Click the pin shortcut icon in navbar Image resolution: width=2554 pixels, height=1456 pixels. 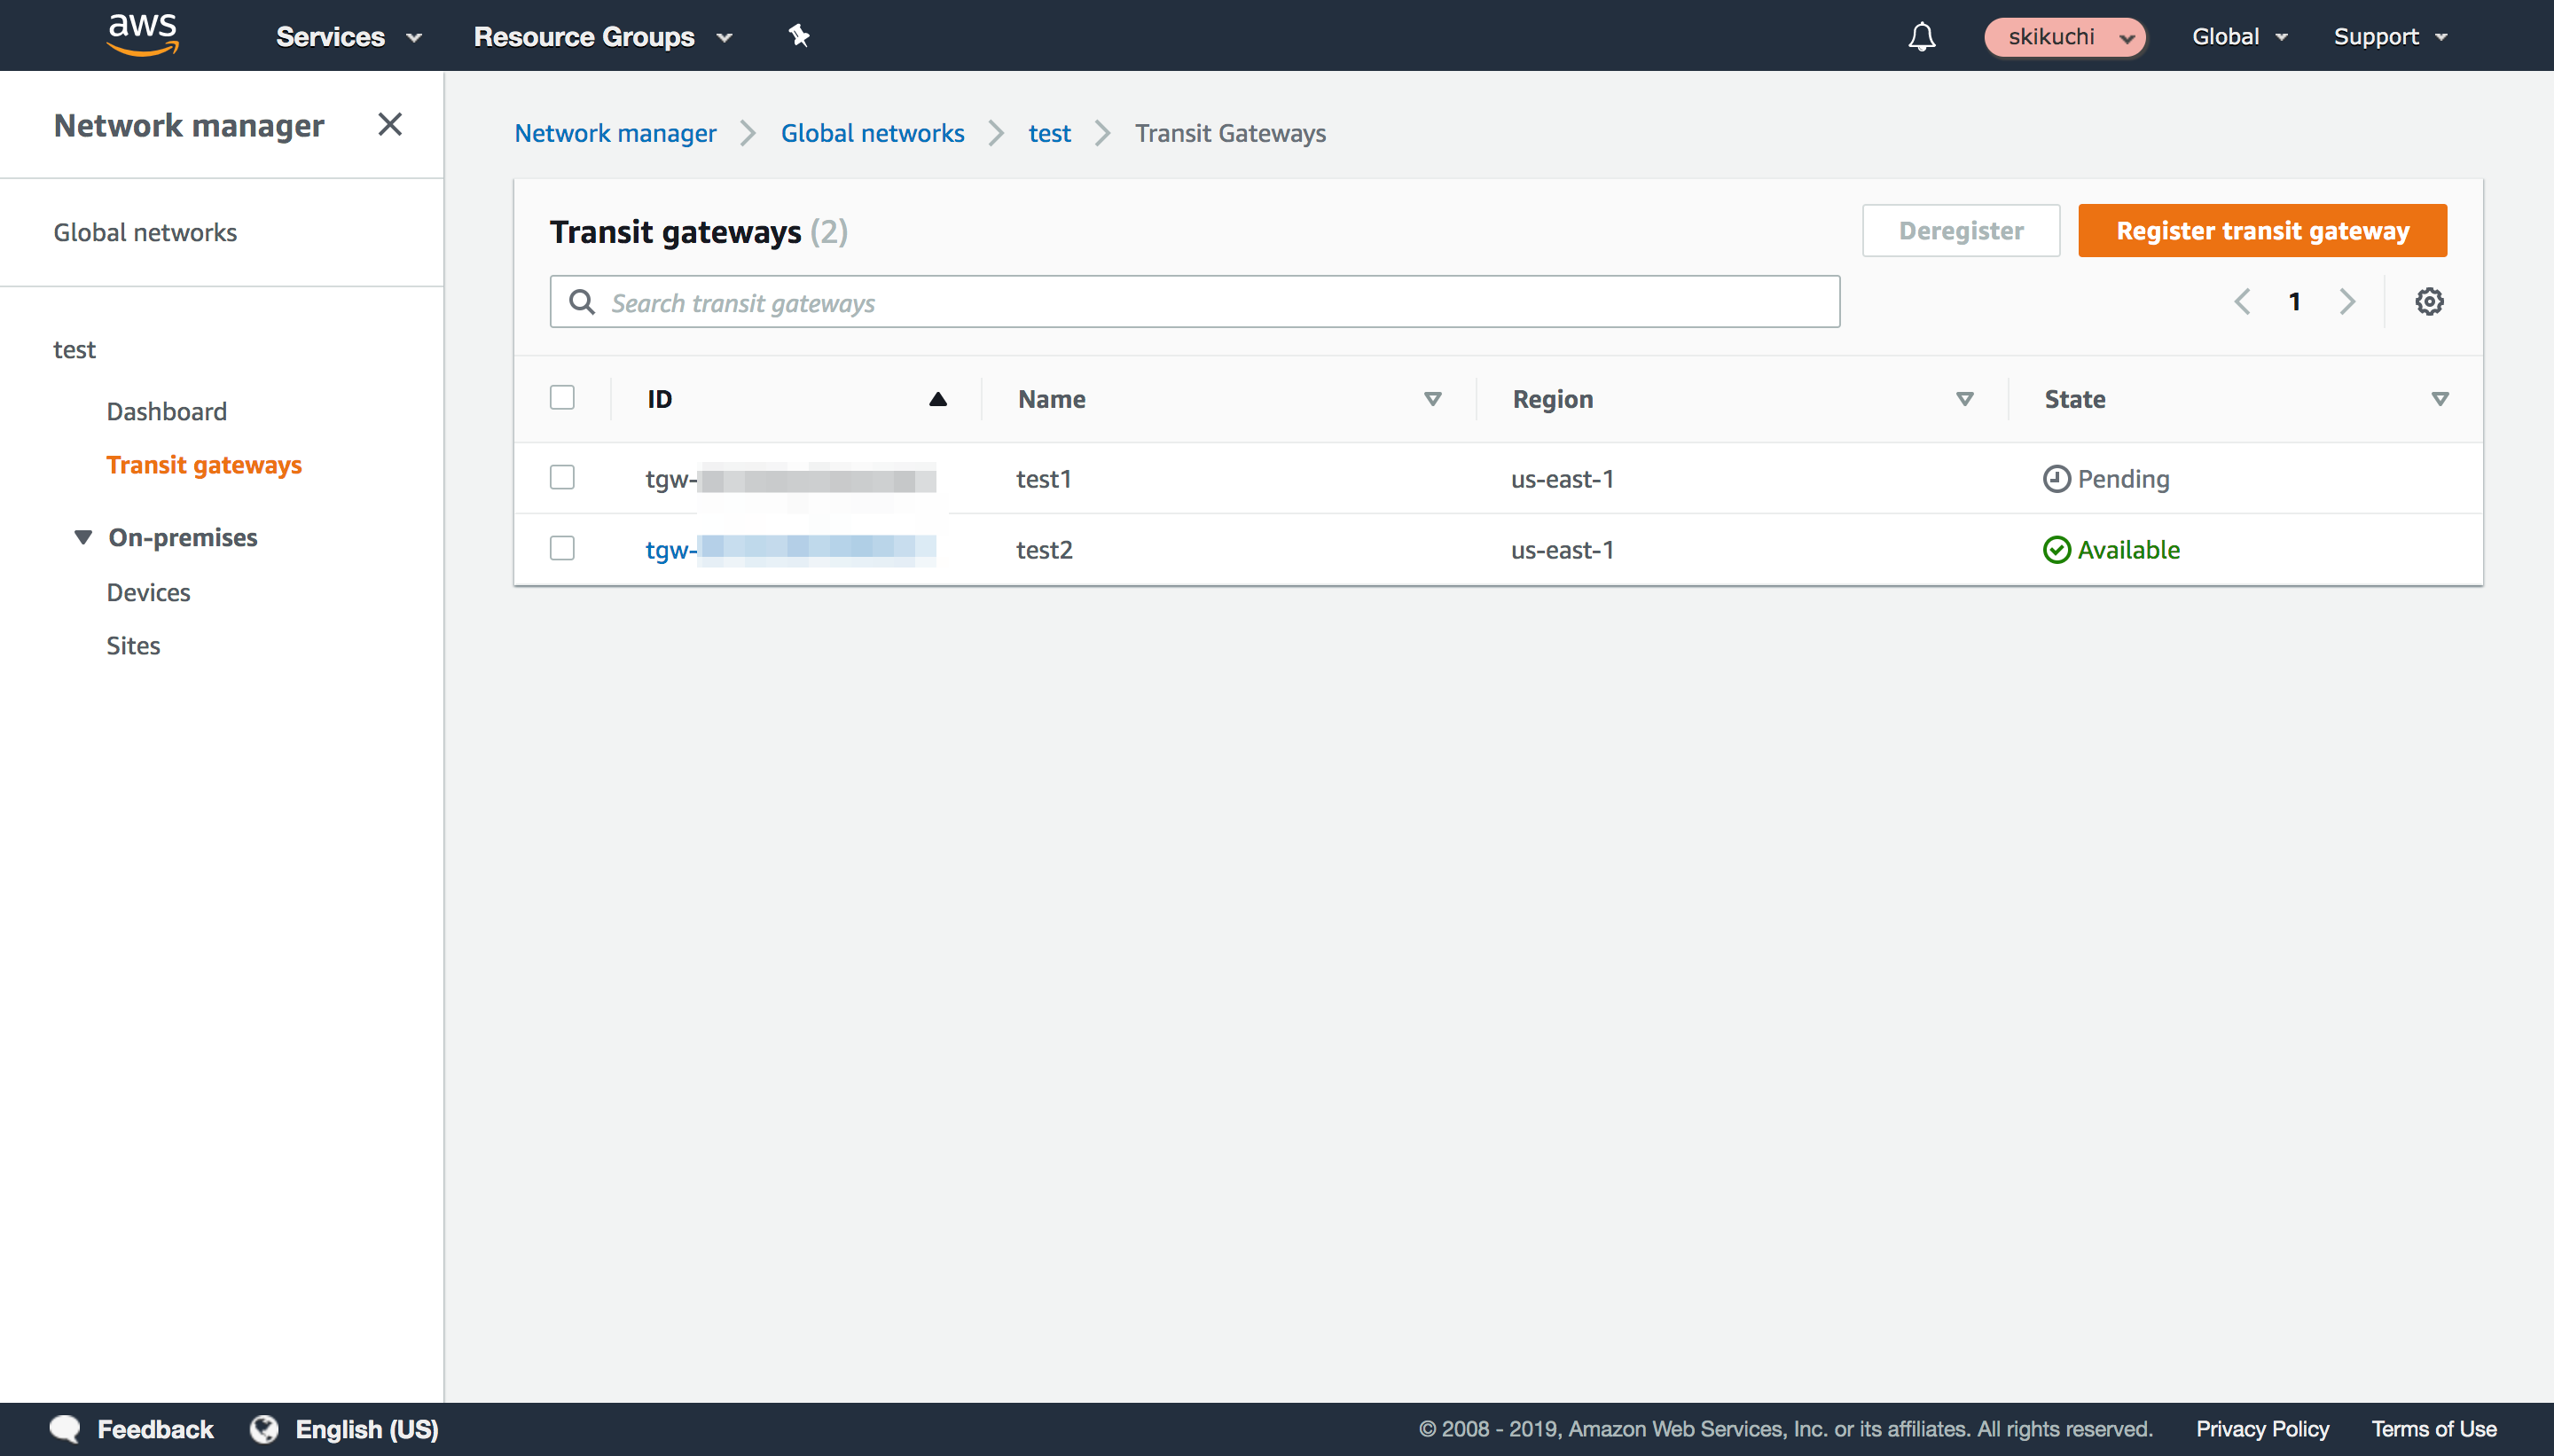click(799, 36)
